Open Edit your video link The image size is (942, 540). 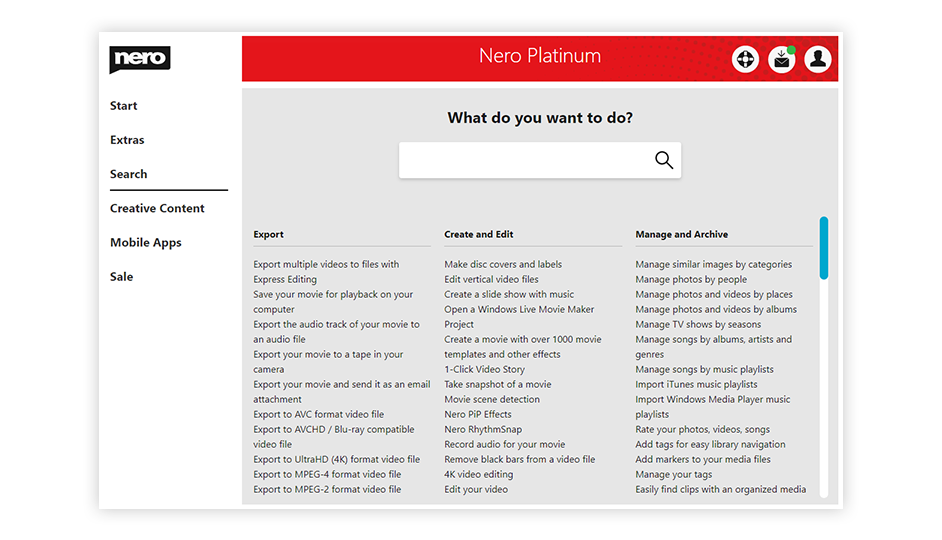[476, 490]
